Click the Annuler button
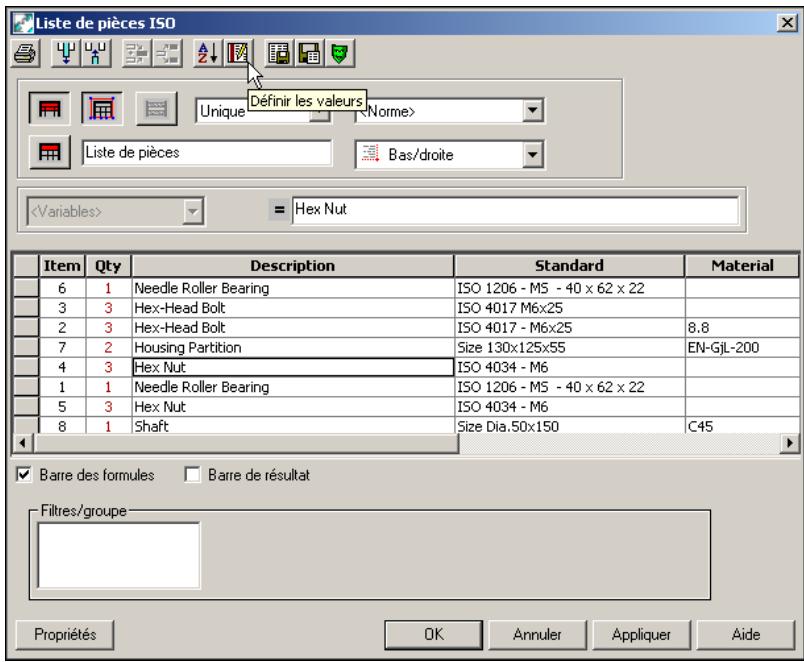804x662 pixels. (537, 635)
